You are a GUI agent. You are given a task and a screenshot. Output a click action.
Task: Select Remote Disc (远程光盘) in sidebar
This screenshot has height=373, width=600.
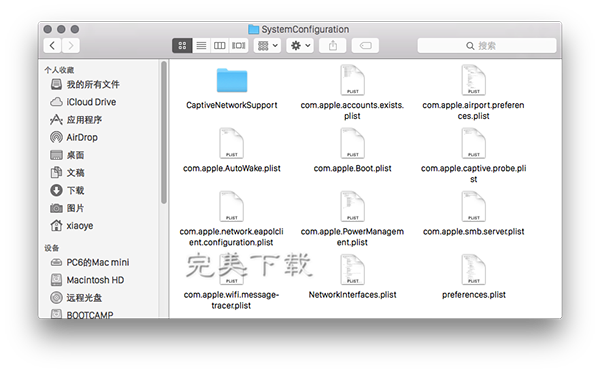76,298
